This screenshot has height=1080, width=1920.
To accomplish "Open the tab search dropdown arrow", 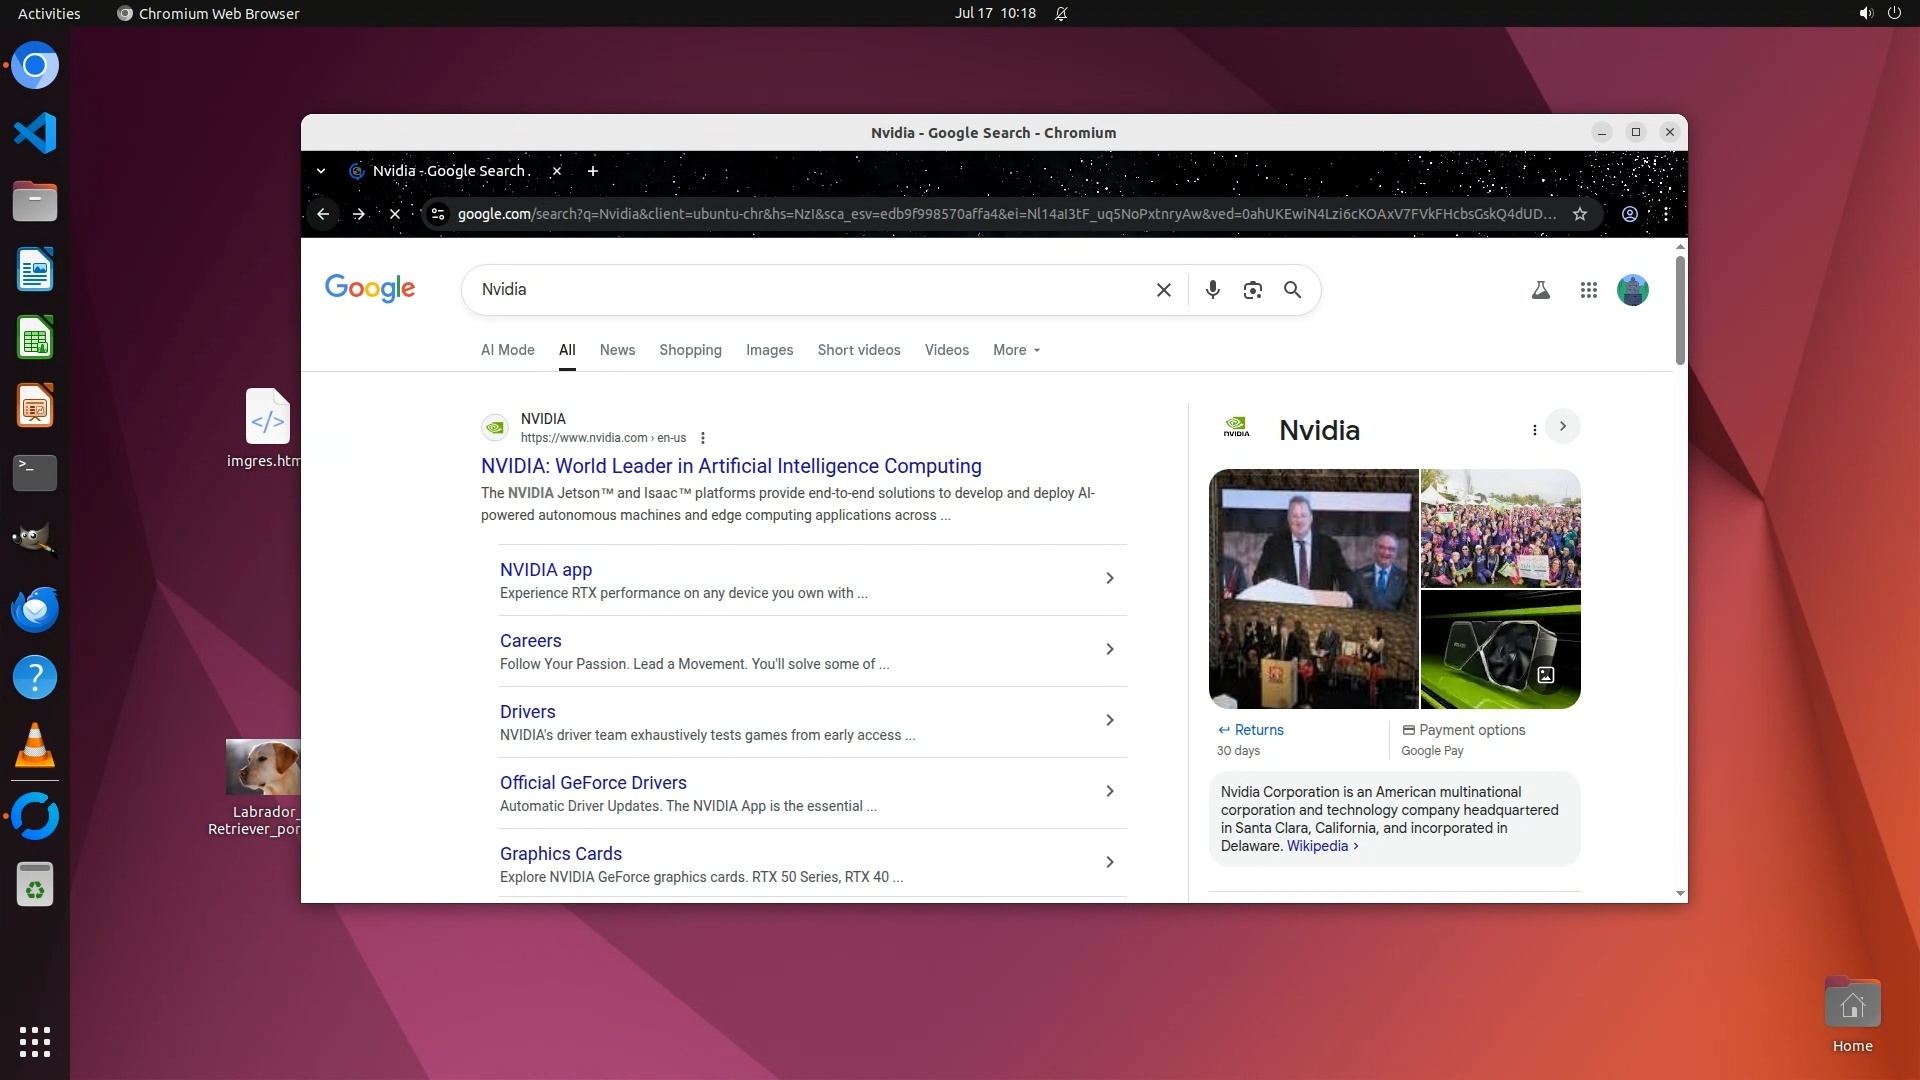I will pos(321,171).
